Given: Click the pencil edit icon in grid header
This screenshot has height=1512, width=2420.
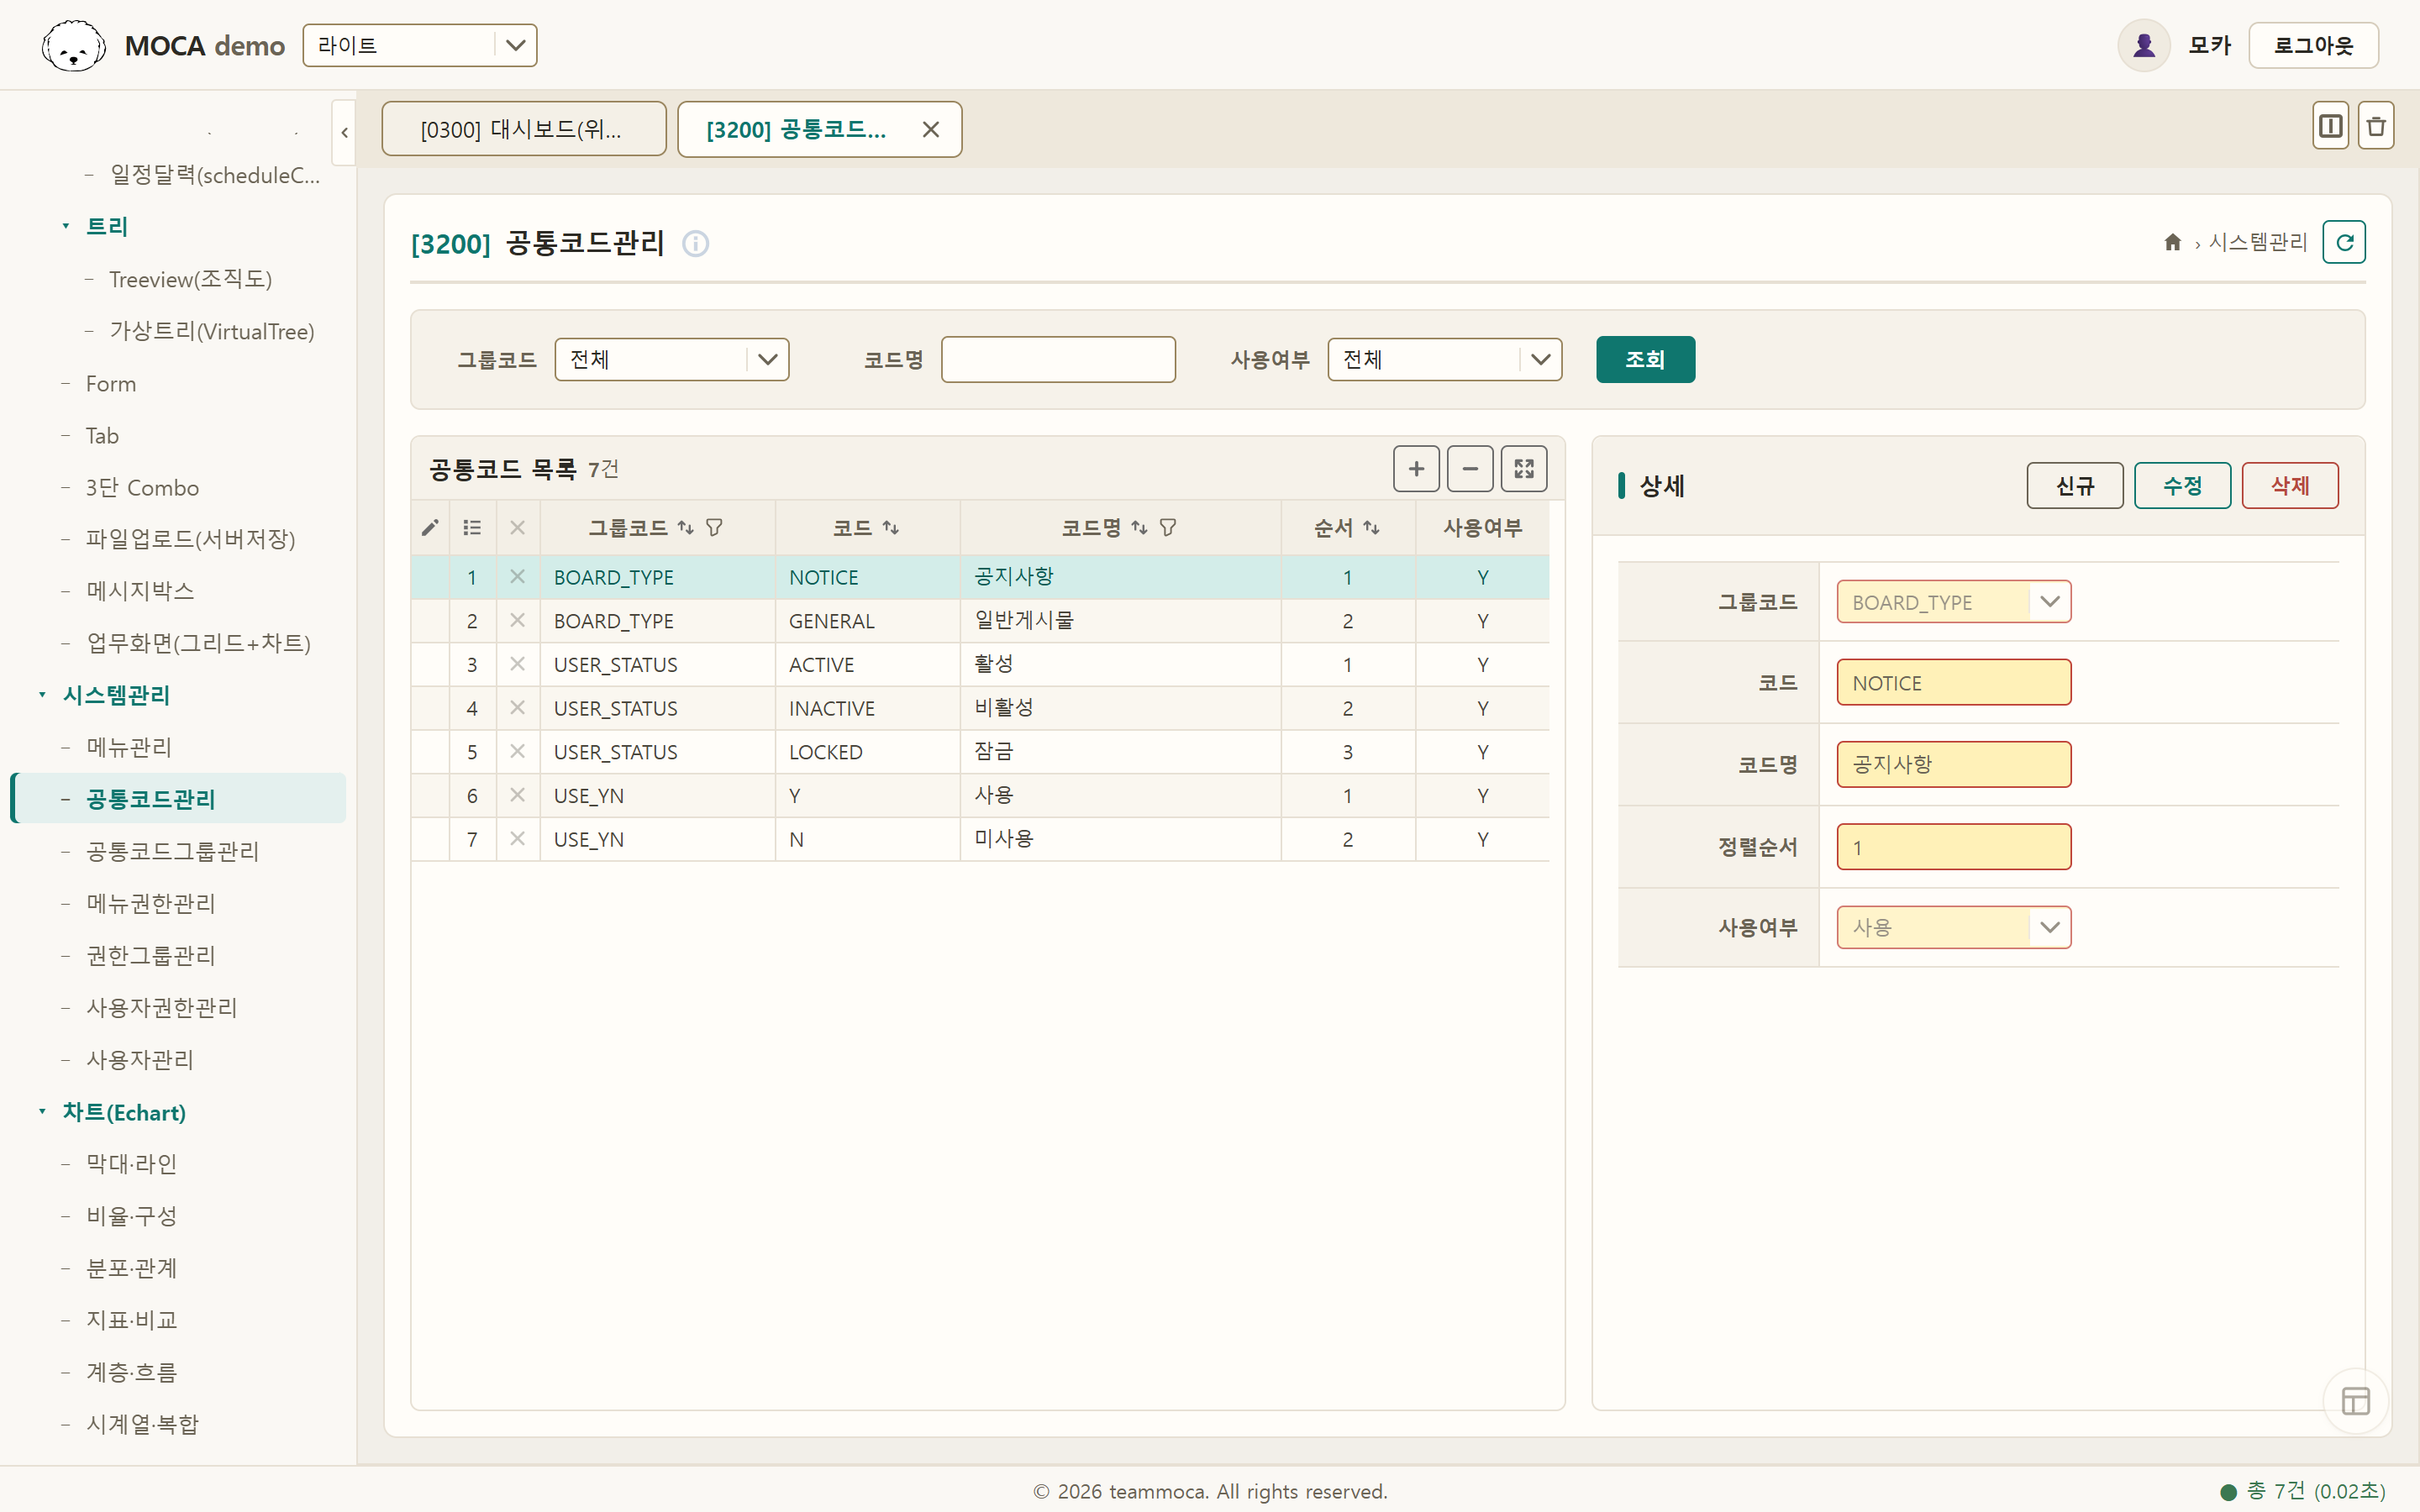Looking at the screenshot, I should pyautogui.click(x=430, y=527).
